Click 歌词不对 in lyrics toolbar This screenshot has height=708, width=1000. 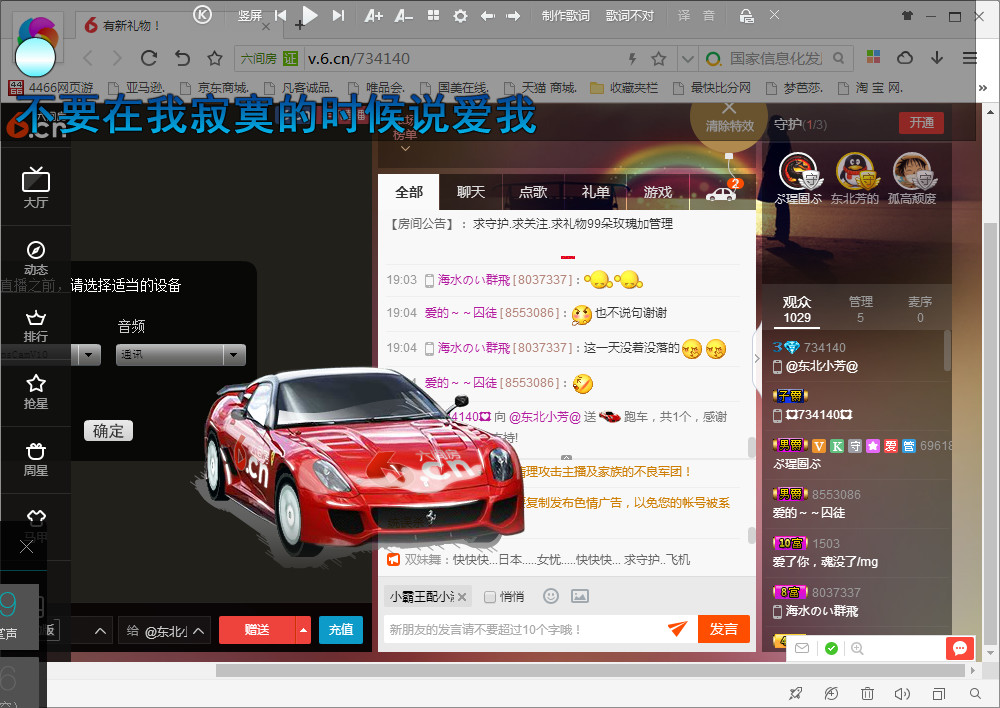click(629, 16)
